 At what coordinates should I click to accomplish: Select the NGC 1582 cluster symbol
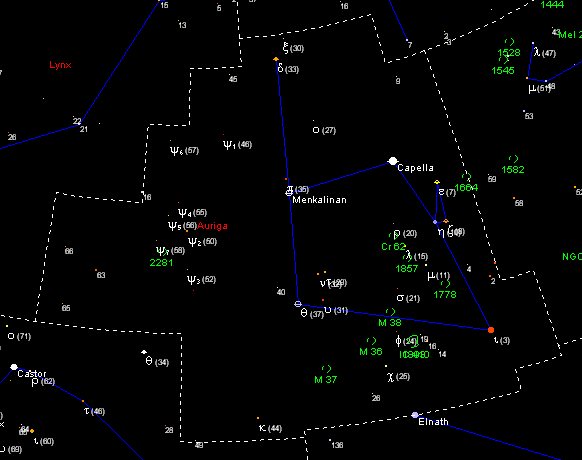[x=513, y=159]
